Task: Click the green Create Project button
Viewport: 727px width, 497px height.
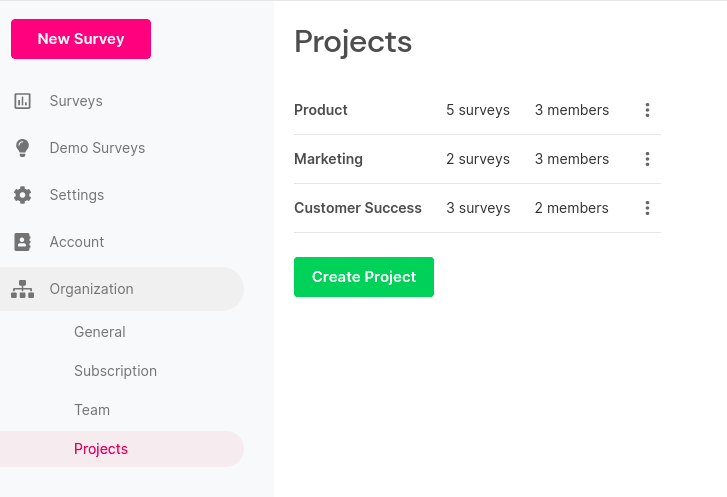Action: click(x=364, y=277)
